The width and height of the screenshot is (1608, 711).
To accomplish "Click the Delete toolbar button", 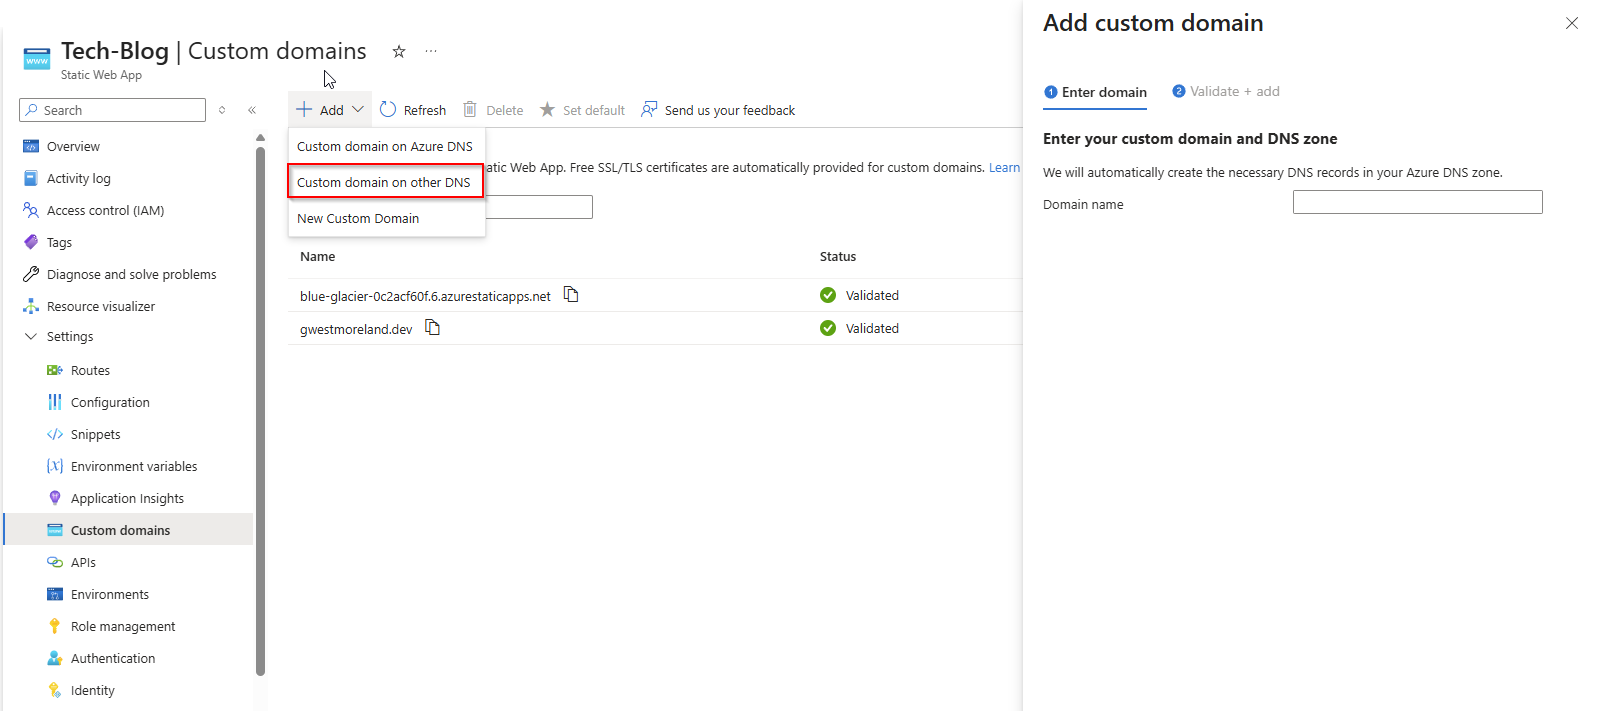I will (493, 110).
